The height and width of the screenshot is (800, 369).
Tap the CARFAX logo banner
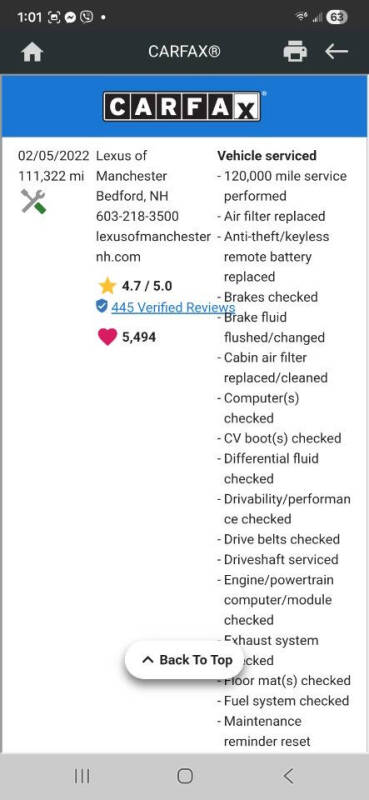[x=182, y=106]
